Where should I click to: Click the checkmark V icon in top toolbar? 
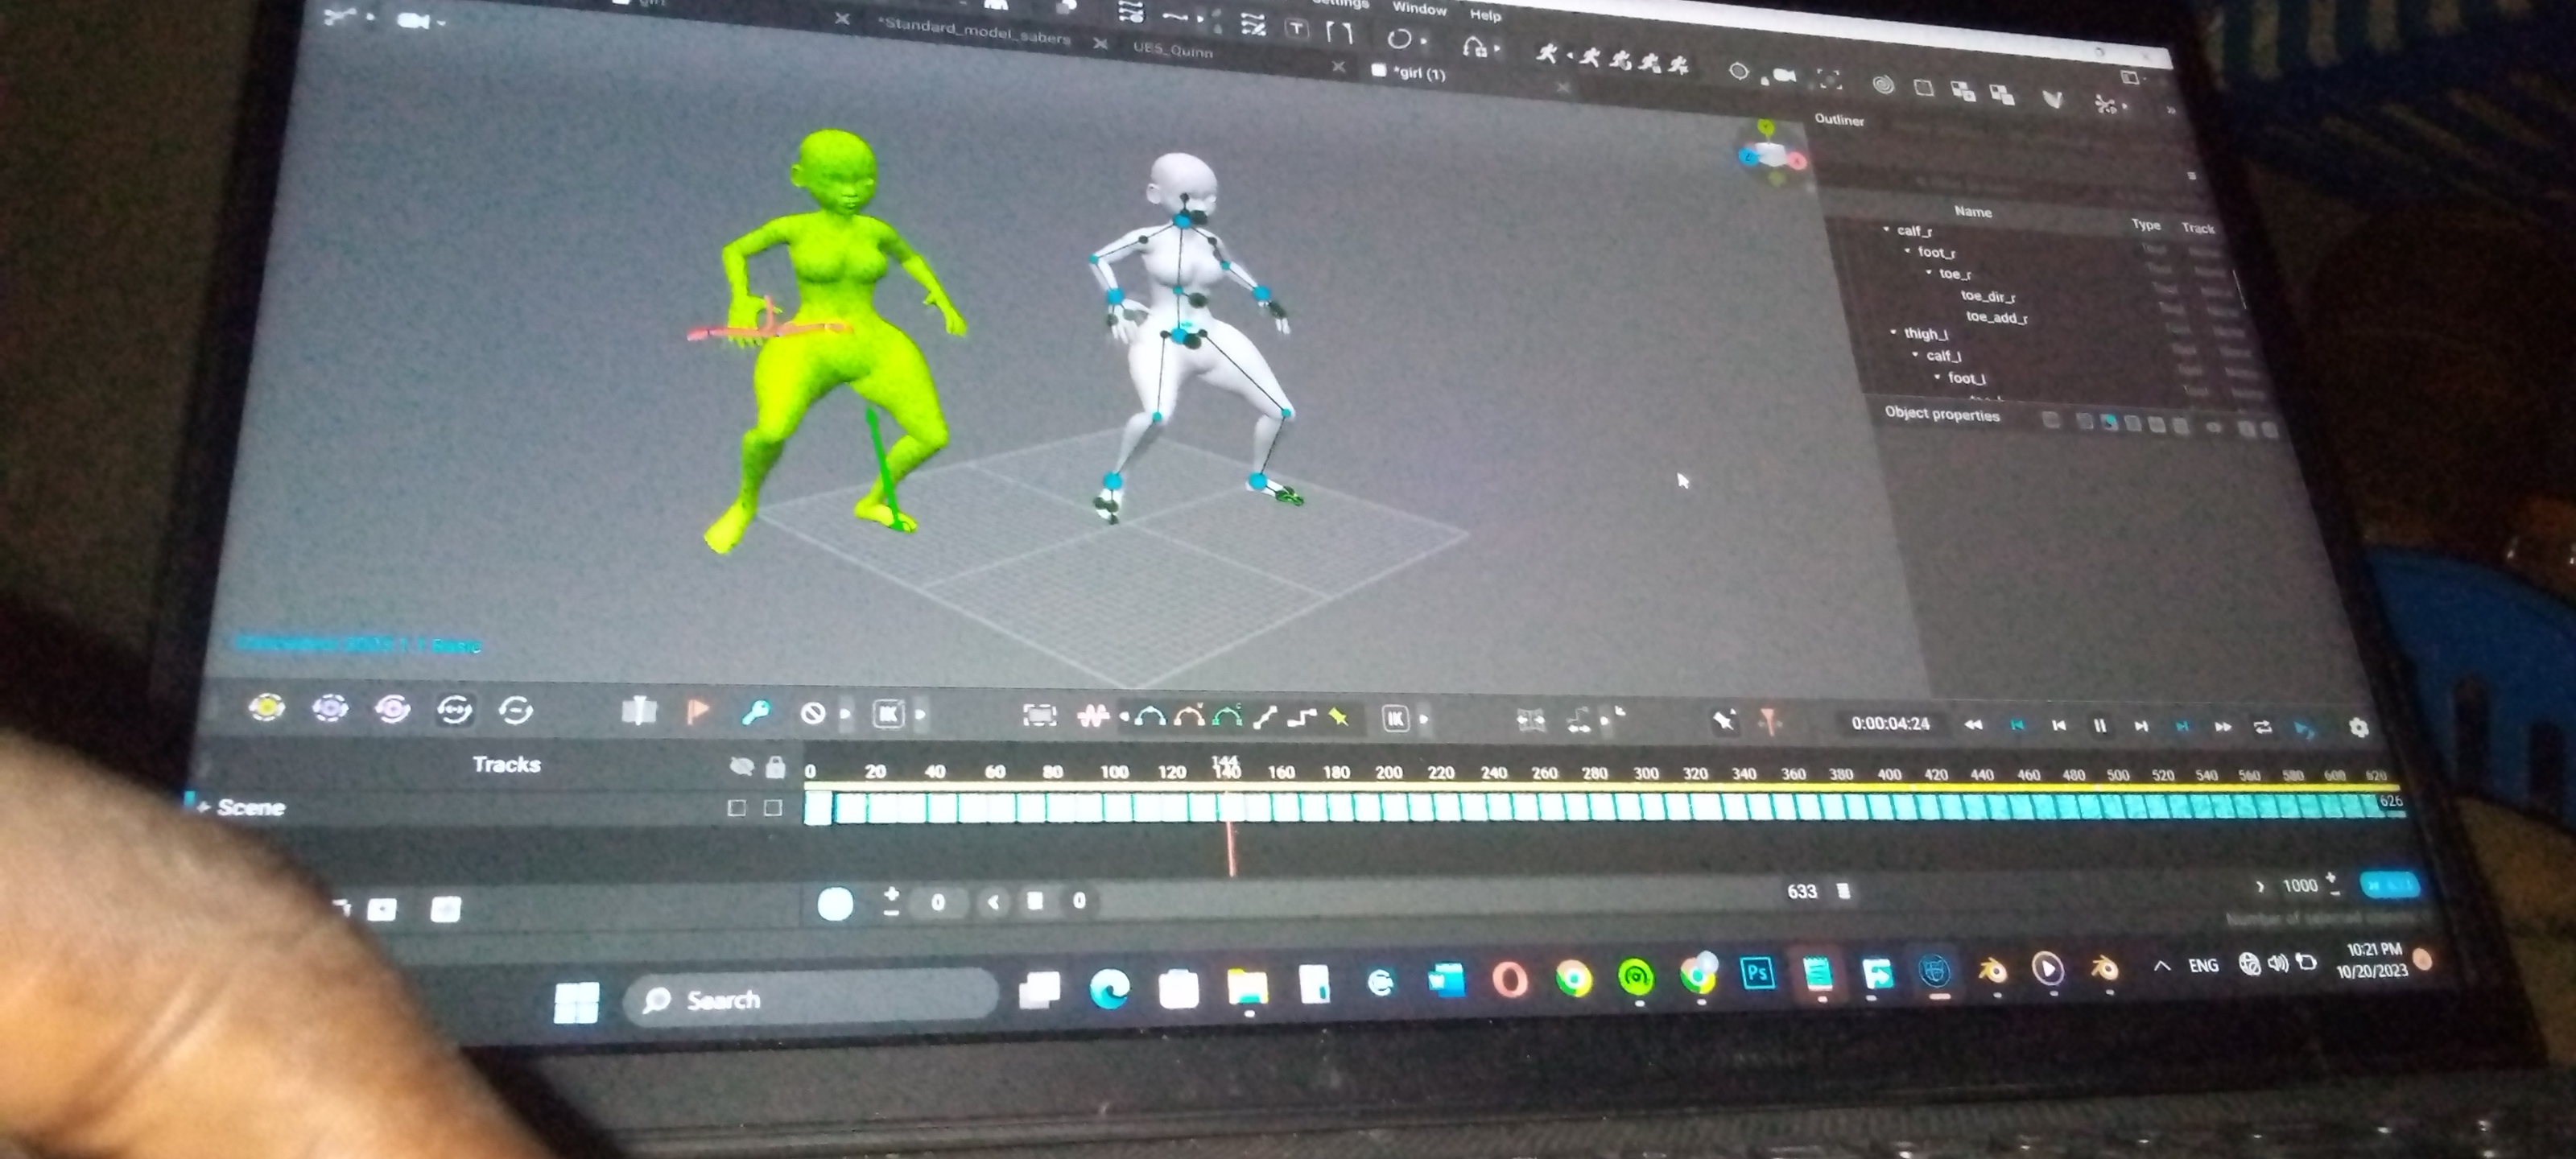(2052, 98)
